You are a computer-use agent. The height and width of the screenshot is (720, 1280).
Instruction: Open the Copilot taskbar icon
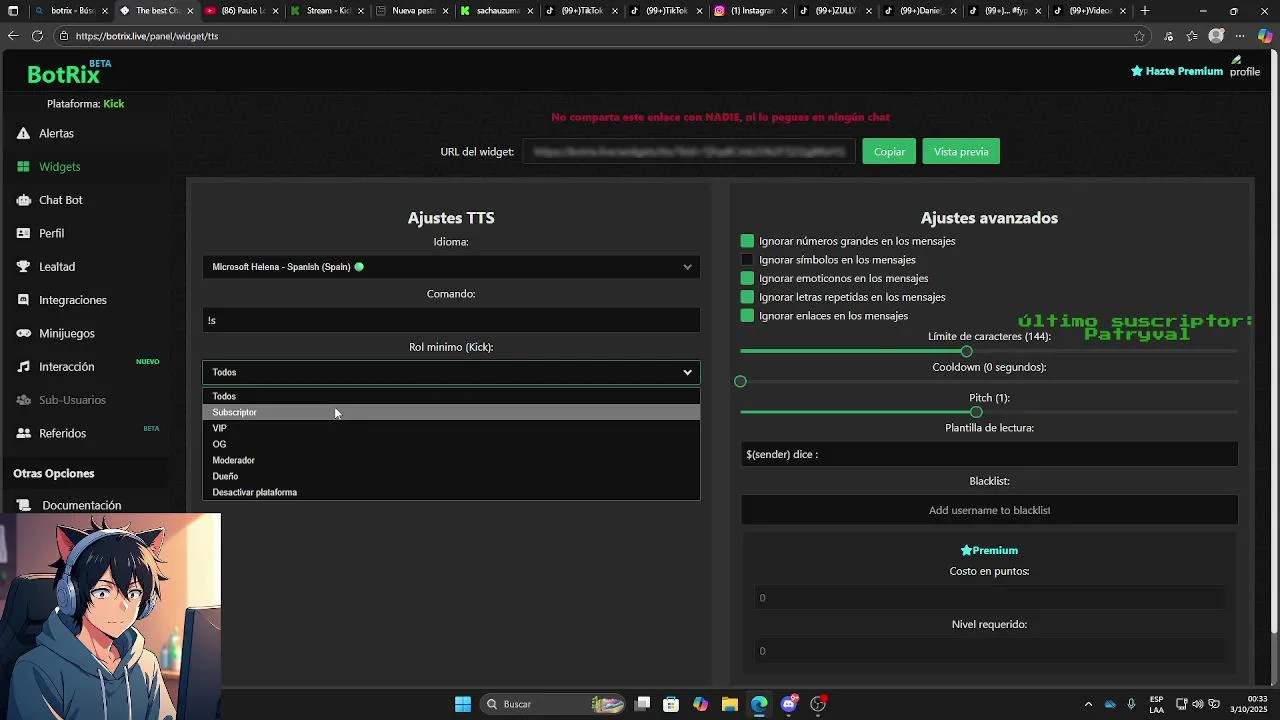tap(700, 704)
